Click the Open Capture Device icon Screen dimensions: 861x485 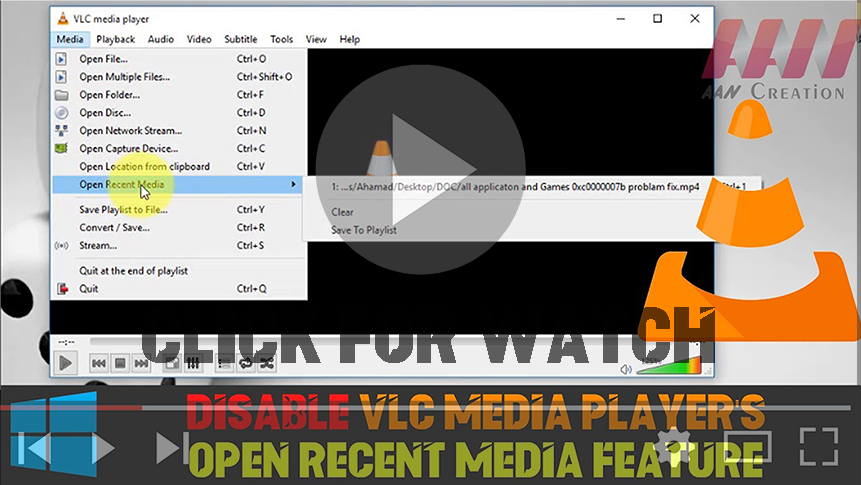[x=60, y=149]
